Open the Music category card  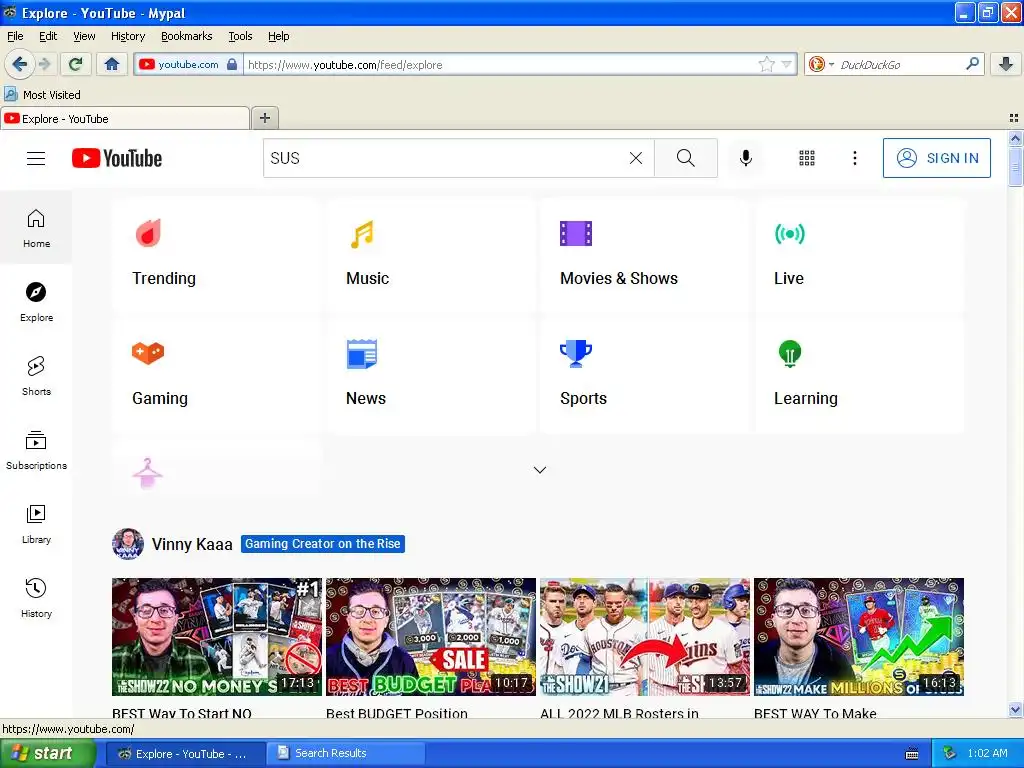tap(431, 254)
